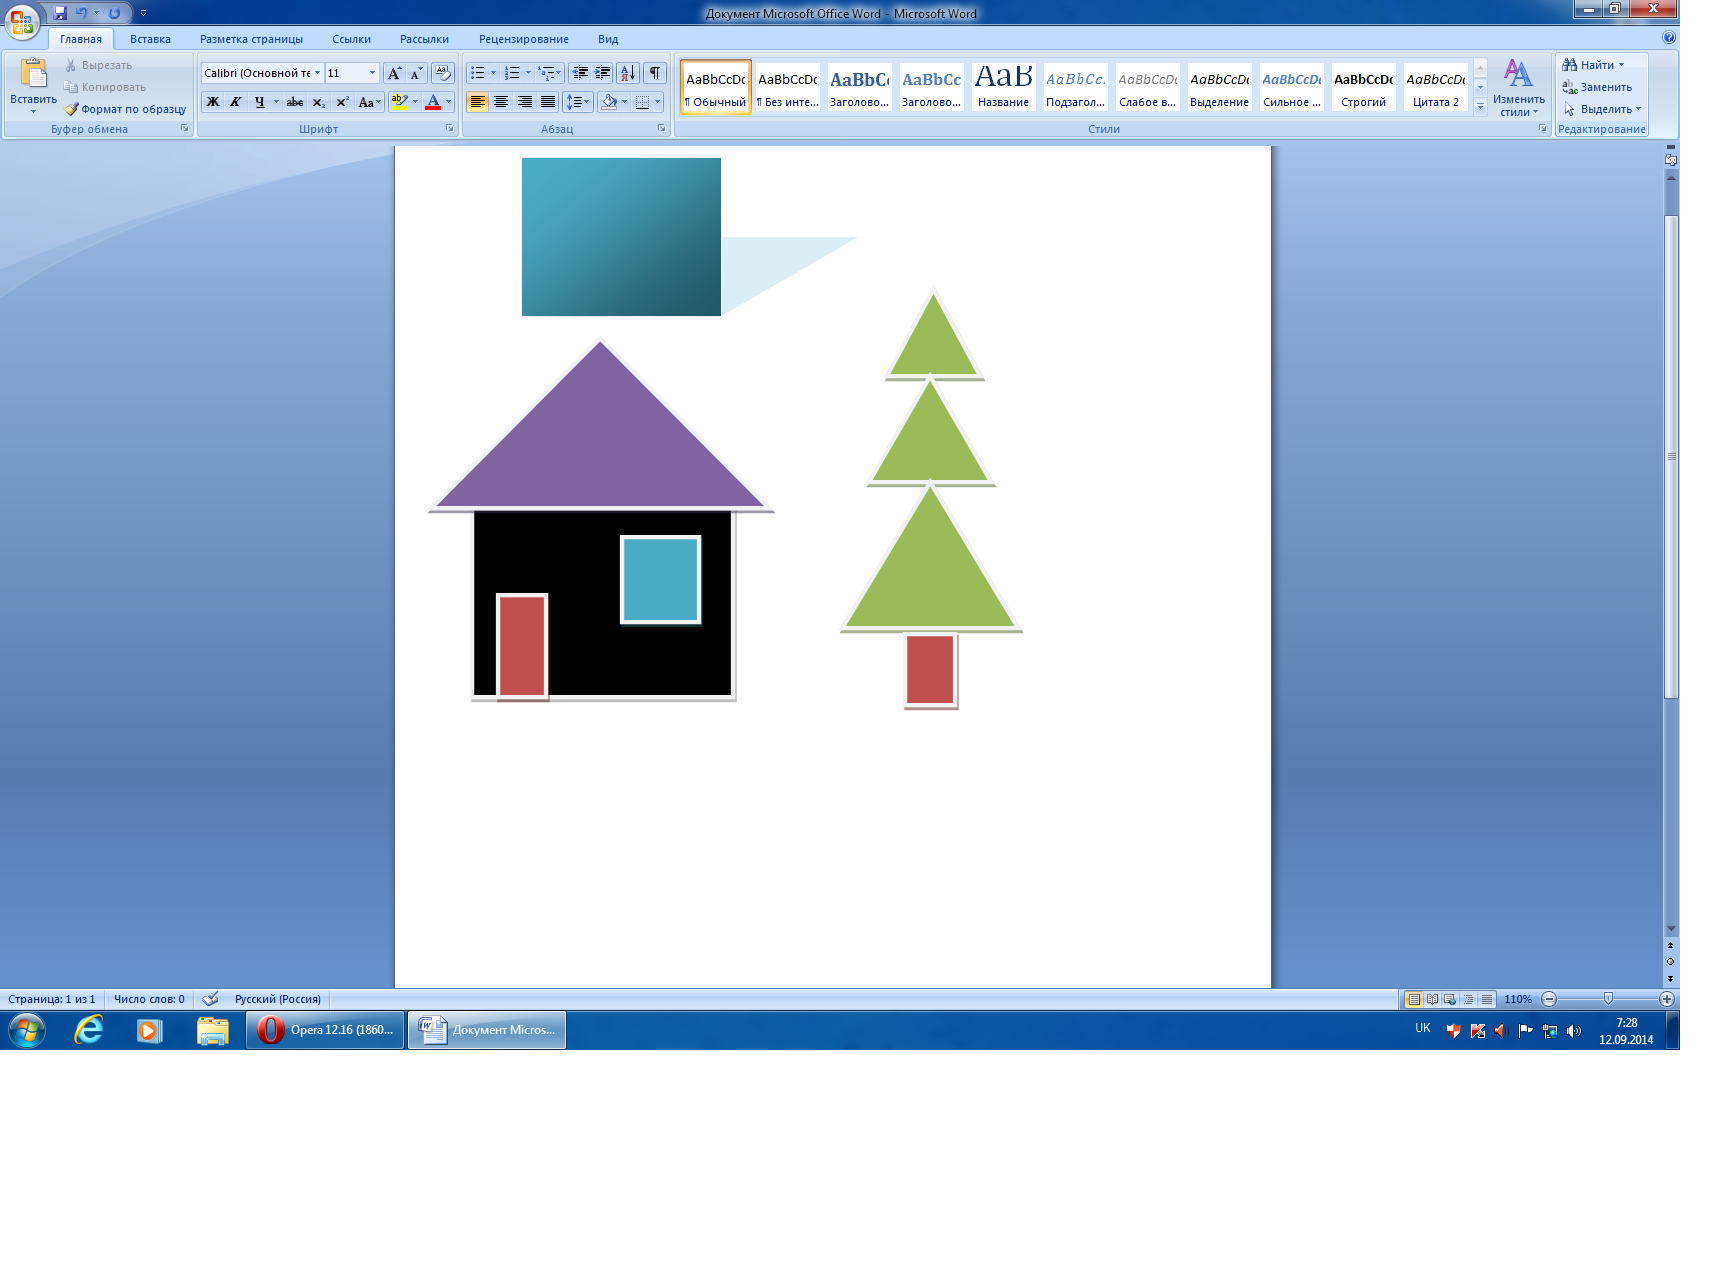Apply superscript formatting
1718x1272 pixels.
pos(342,102)
